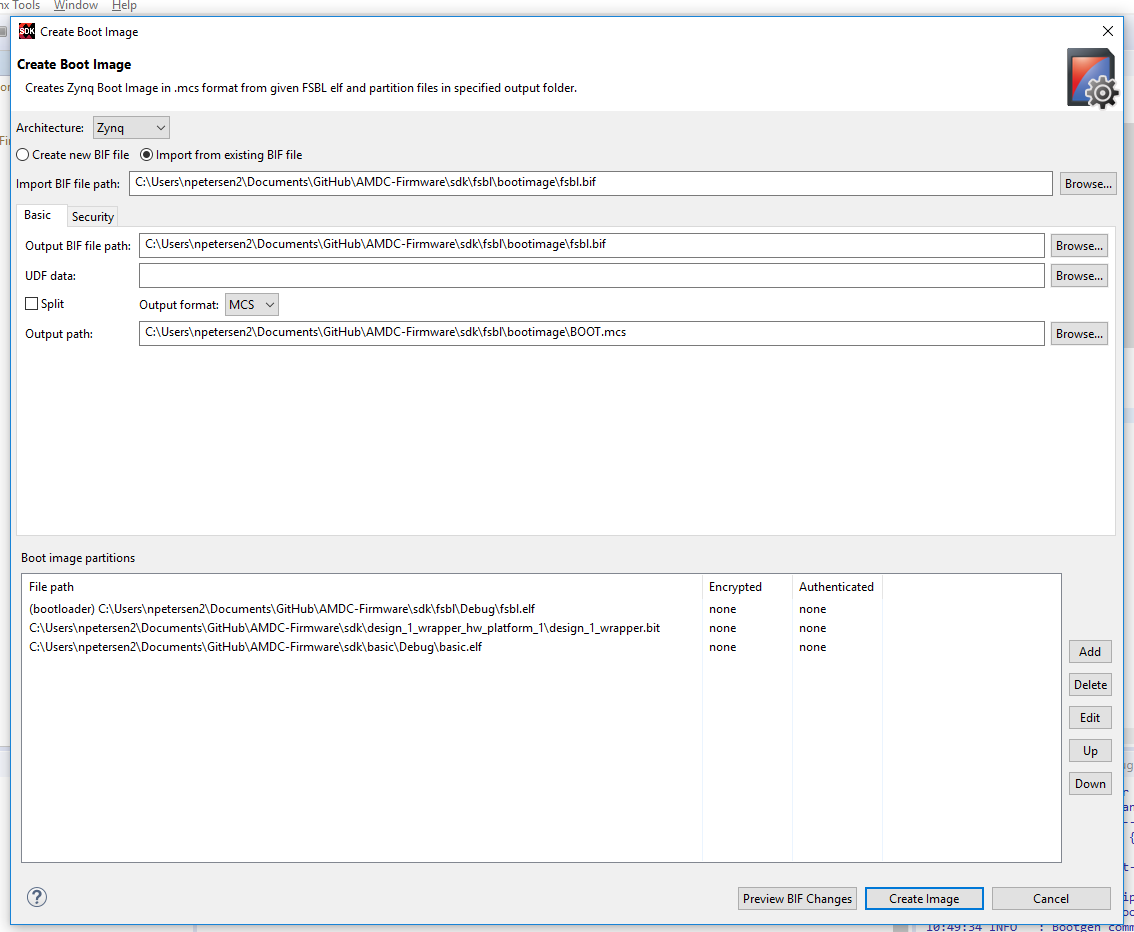Browse for the Import BIF file path
The width and height of the screenshot is (1134, 932).
[x=1088, y=184]
